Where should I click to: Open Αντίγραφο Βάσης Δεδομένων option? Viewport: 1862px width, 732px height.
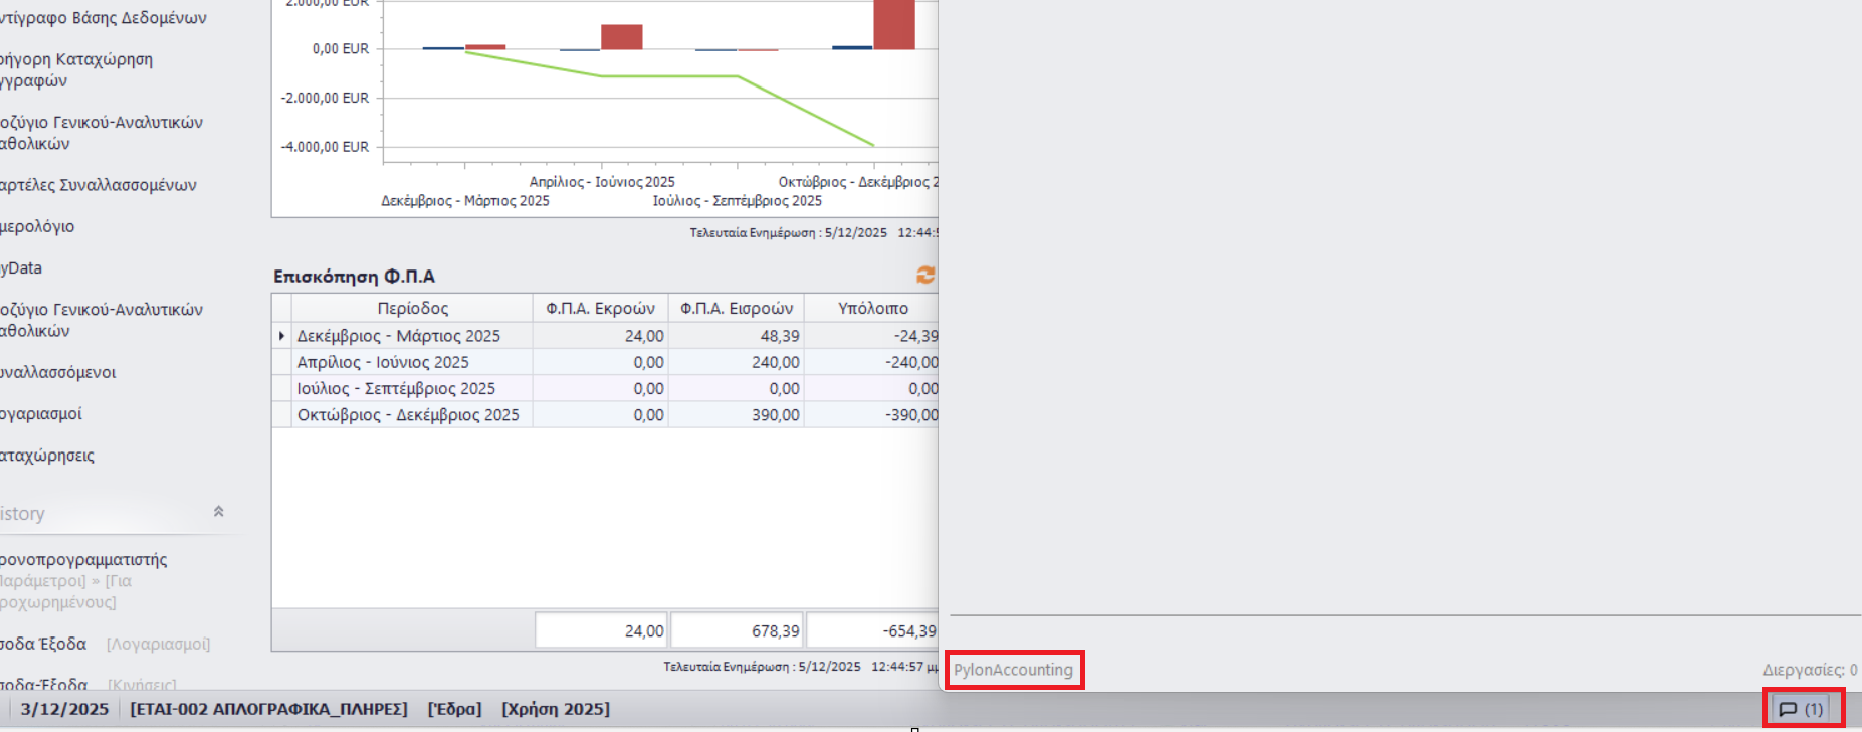[x=103, y=18]
